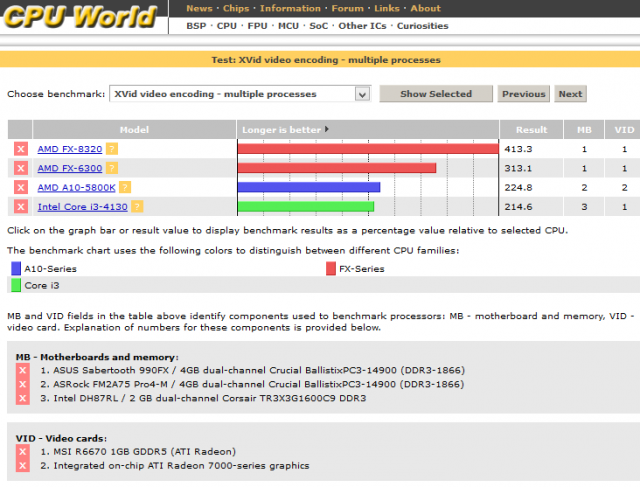
Task: Remove MSI R6670 video card with X icon
Action: click(22, 451)
